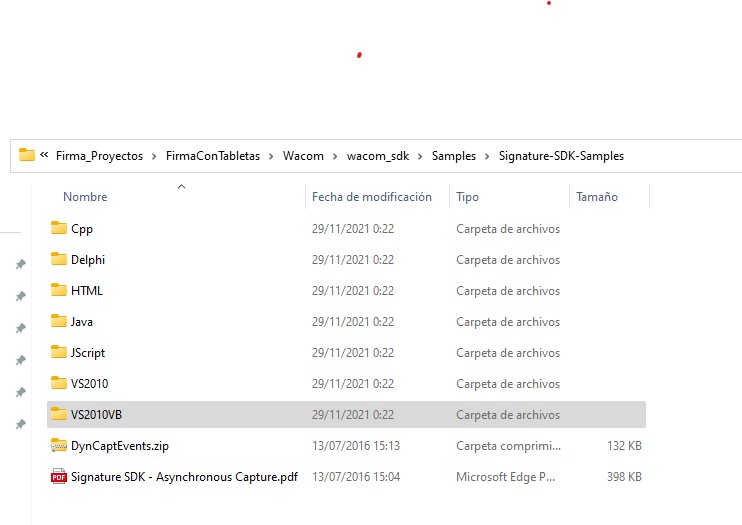Sort by Tipo column header
Screen dimensions: 742x525
[x=468, y=197]
